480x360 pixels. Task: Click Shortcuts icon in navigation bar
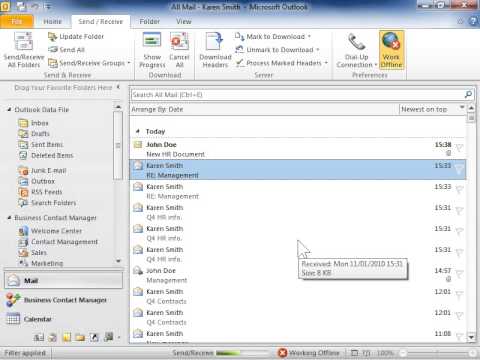94,337
